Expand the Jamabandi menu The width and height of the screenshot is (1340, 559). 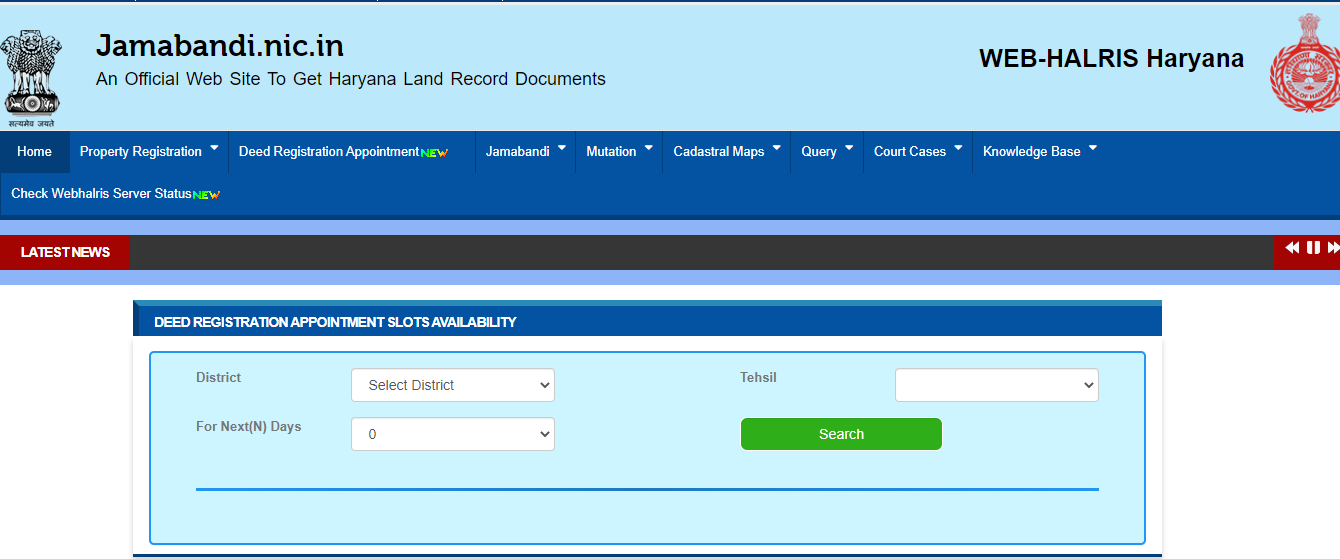point(525,152)
